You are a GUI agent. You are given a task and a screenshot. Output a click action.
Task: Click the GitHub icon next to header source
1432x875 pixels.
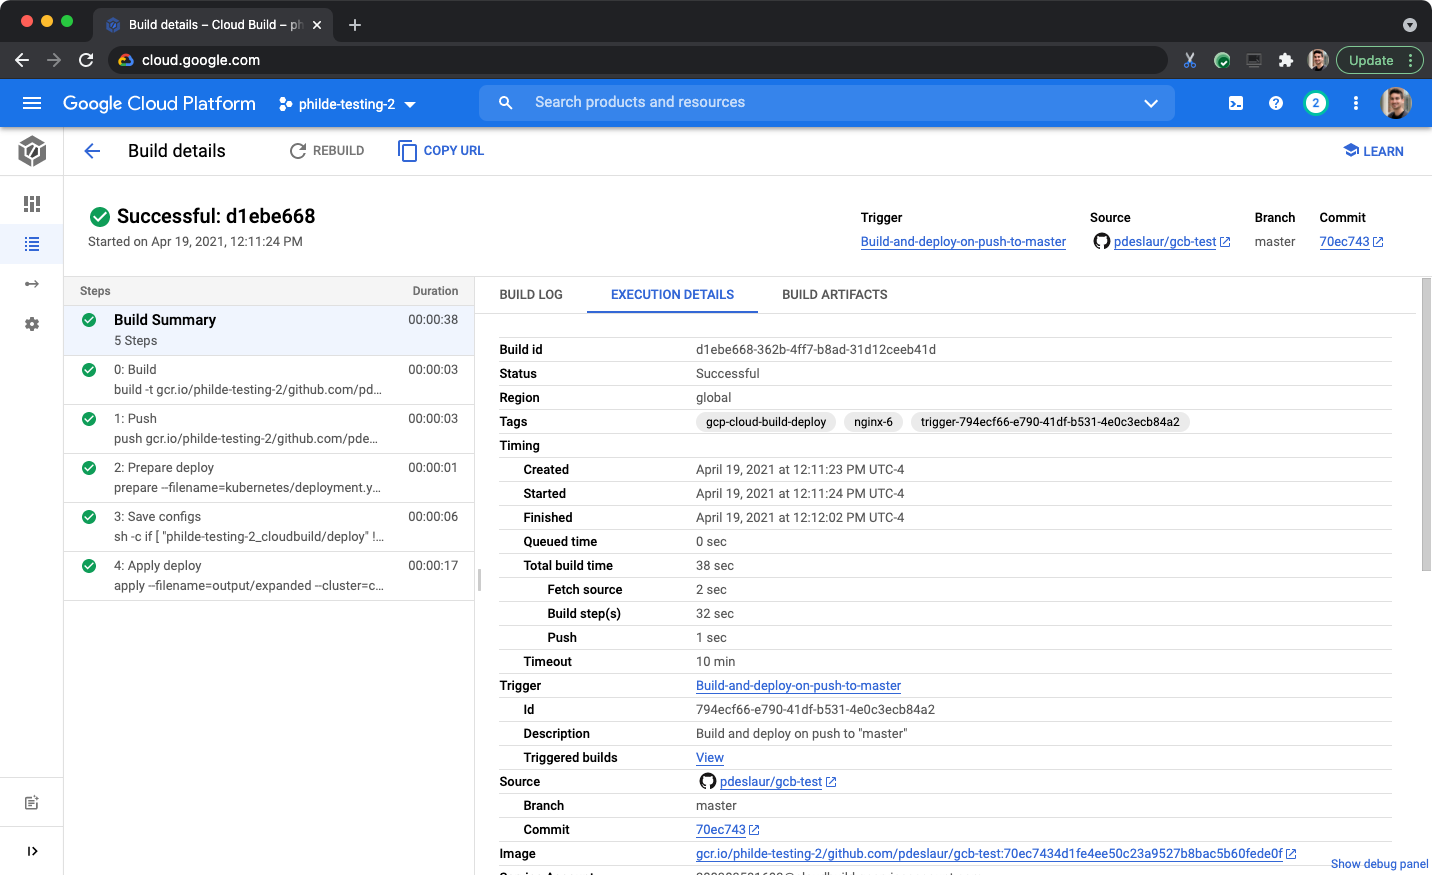point(1101,241)
